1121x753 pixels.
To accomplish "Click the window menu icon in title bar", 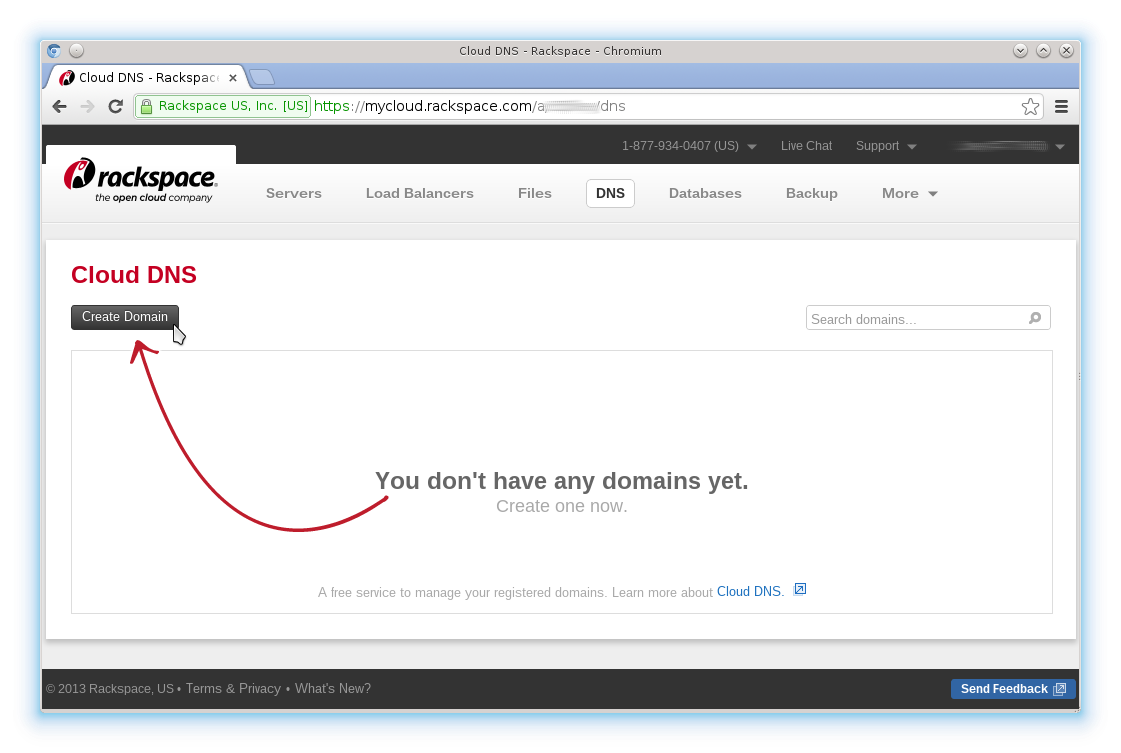I will 54,51.
